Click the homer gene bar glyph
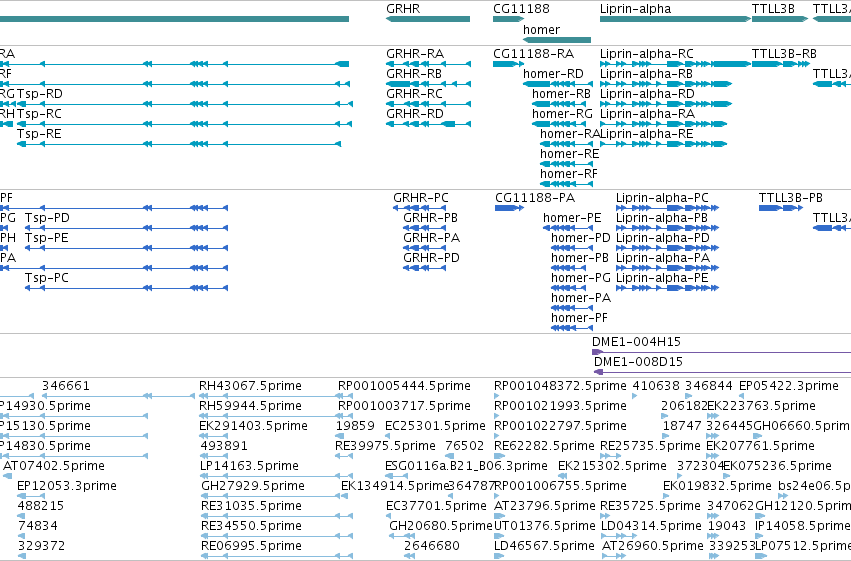This screenshot has width=851, height=561. (557, 40)
